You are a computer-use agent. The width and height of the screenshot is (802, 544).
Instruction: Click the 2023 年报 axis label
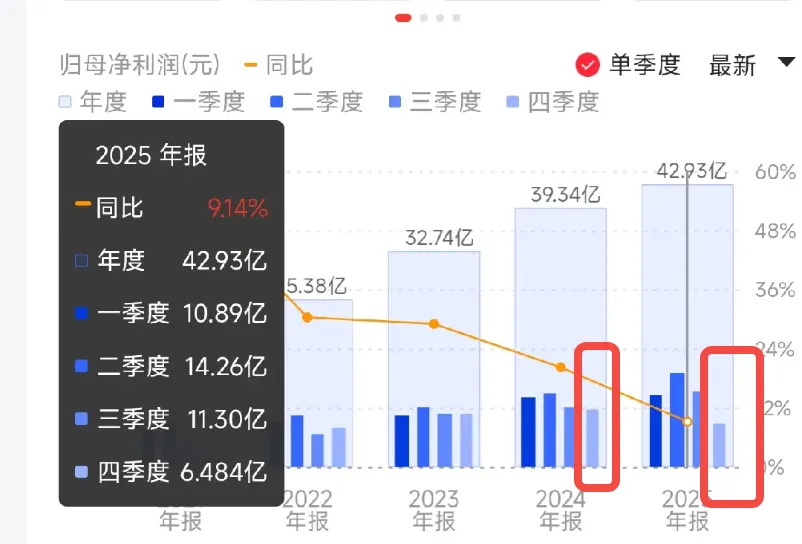point(434,510)
